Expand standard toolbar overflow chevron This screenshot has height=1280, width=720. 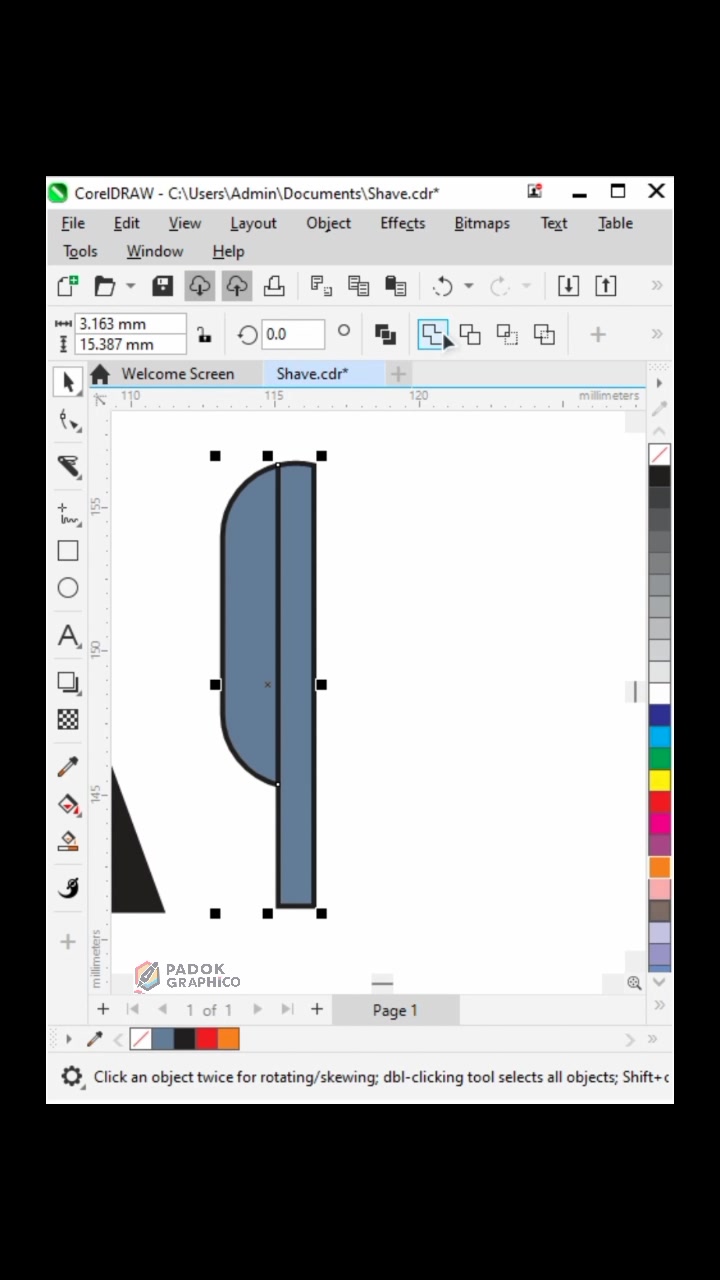pos(657,286)
